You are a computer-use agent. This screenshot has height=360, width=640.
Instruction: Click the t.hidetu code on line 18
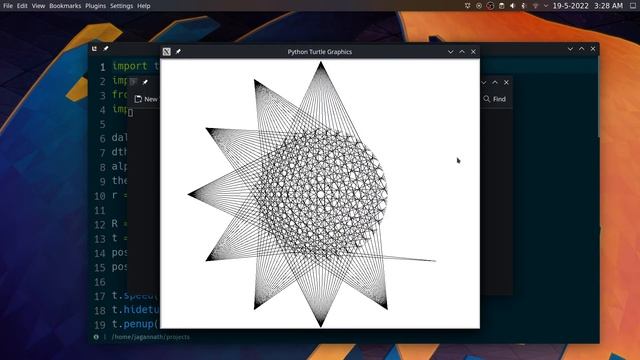[136, 310]
